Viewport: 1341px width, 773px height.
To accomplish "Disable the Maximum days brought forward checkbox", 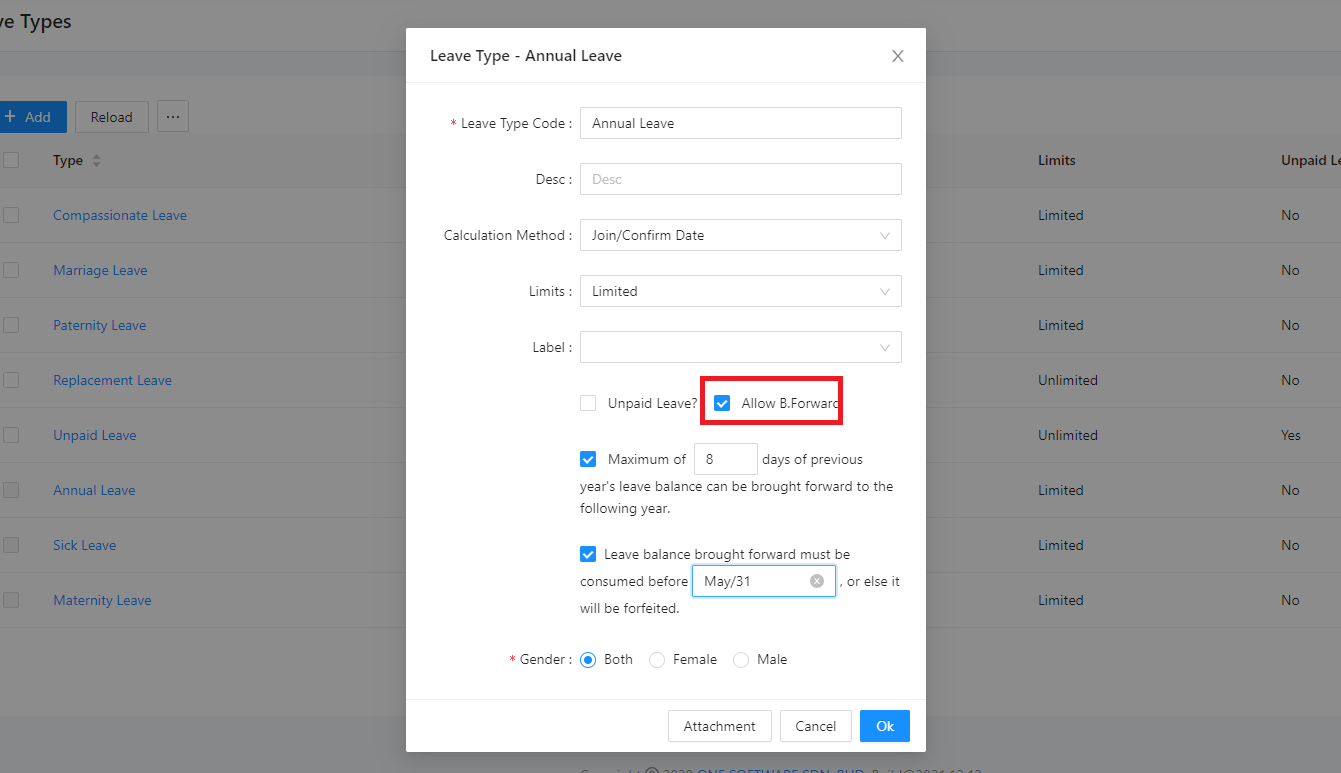I will 588,459.
